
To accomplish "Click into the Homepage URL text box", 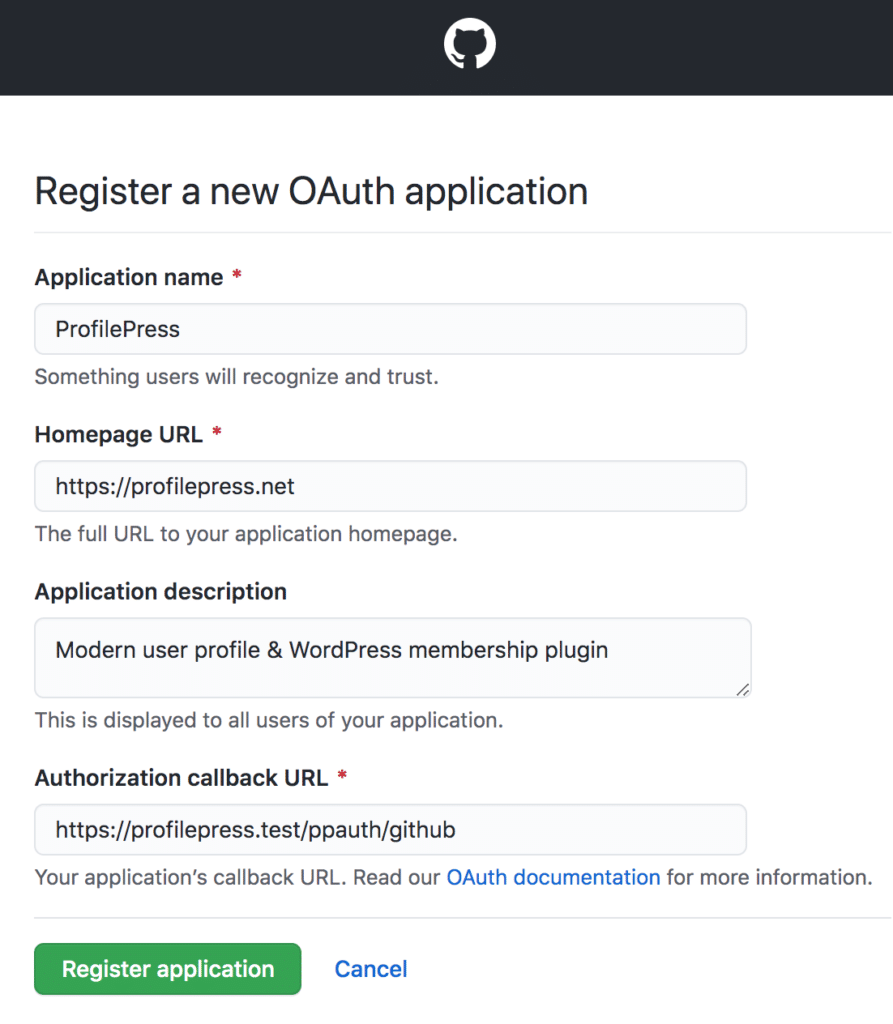I will 390,487.
